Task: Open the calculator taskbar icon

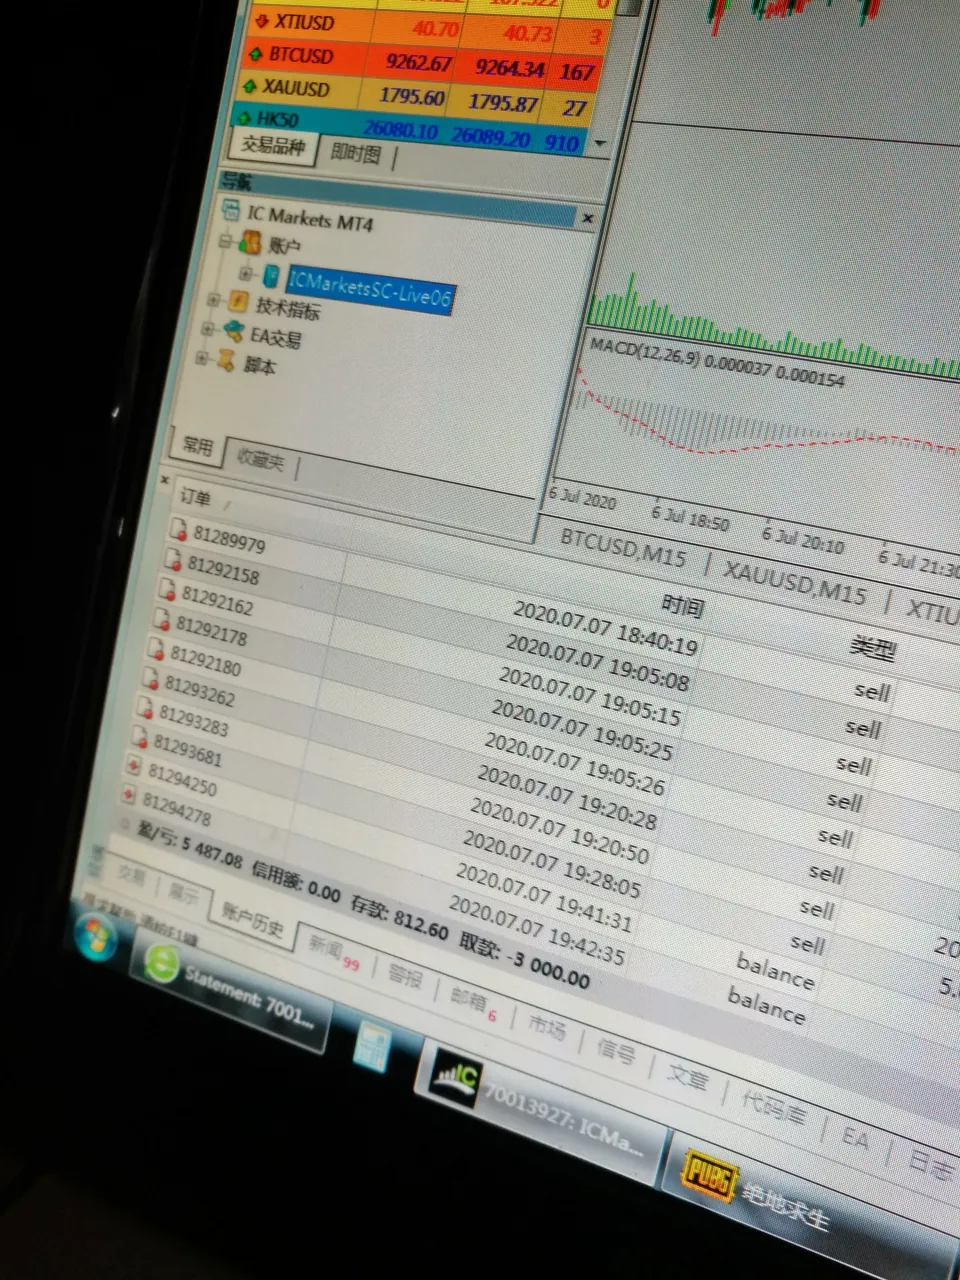Action: 371,1047
